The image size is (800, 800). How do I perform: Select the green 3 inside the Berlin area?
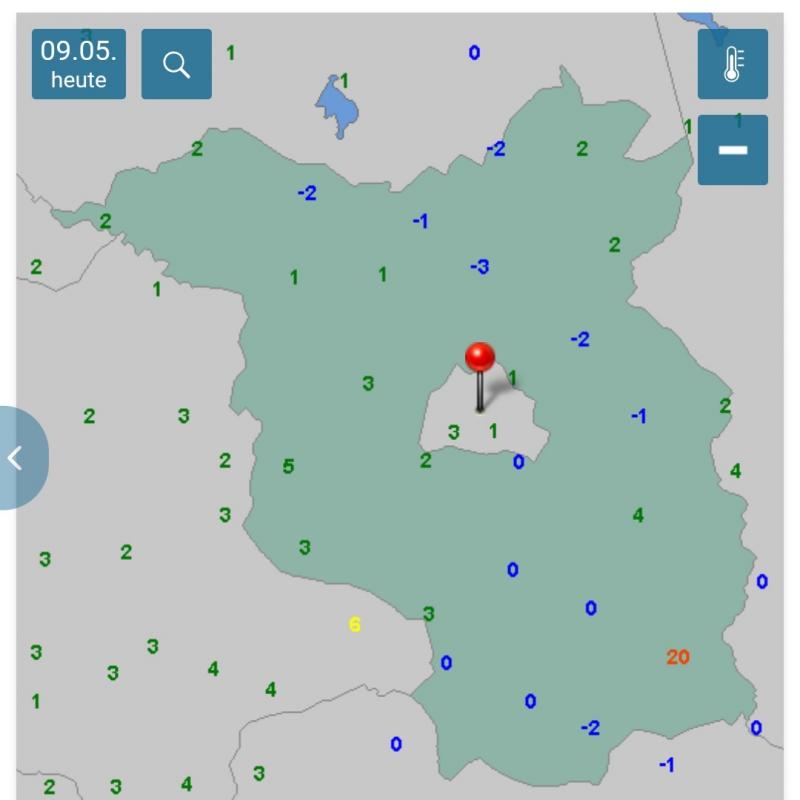(x=453, y=432)
